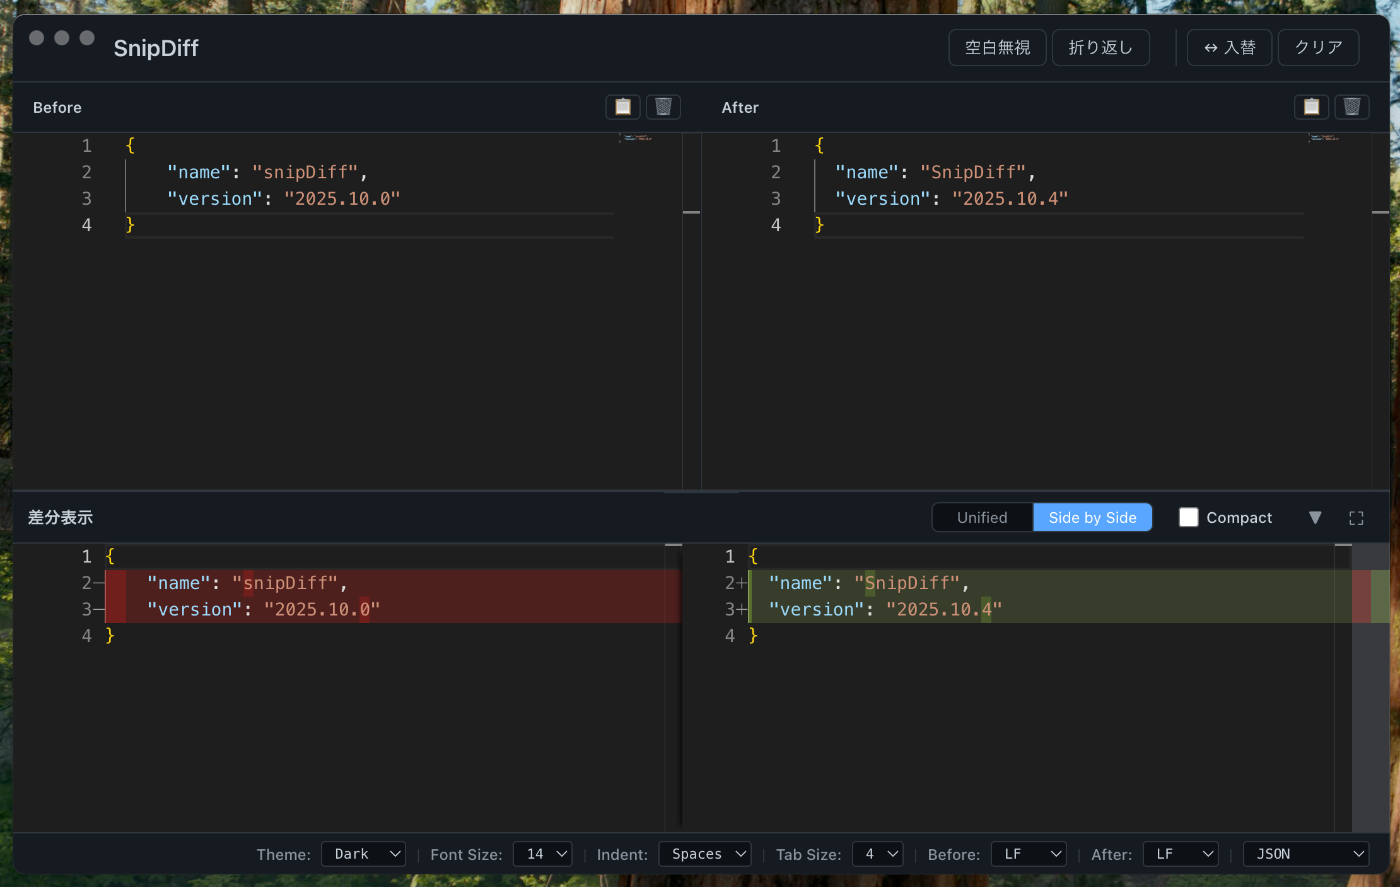Clear the Before pane with trash icon
Viewport: 1400px width, 887px height.
pyautogui.click(x=663, y=107)
